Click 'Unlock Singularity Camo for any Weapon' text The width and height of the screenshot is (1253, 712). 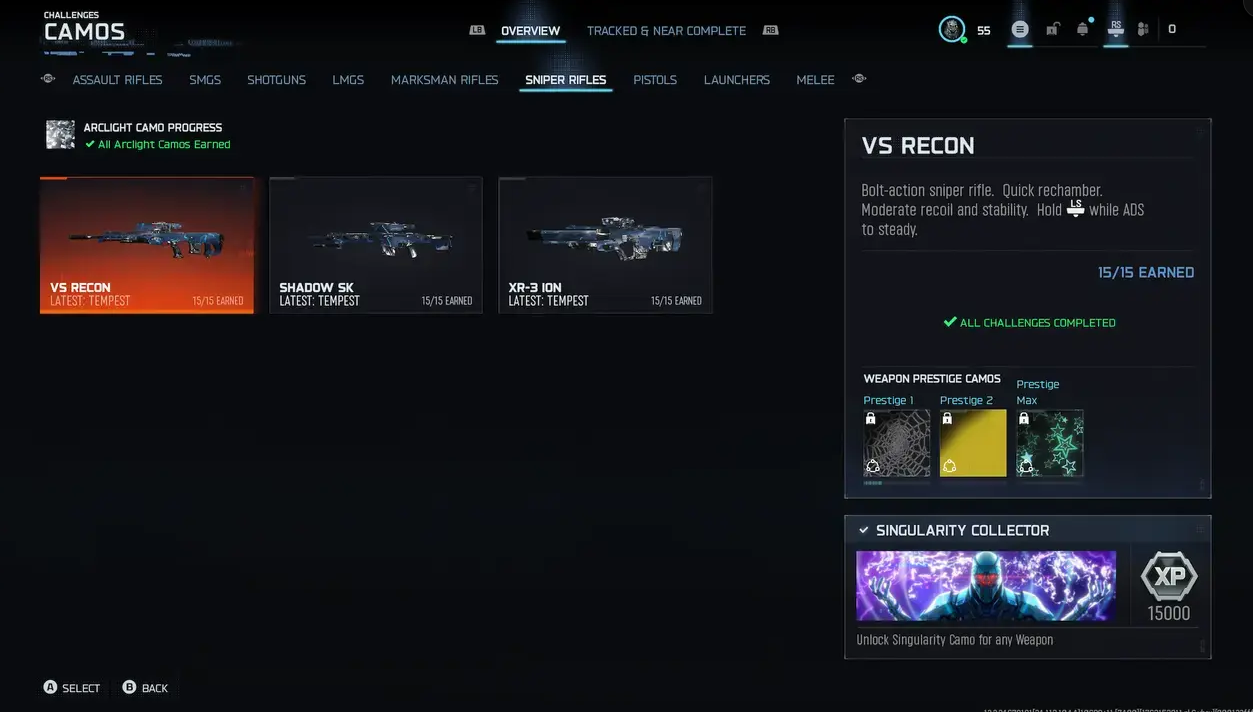coord(955,640)
